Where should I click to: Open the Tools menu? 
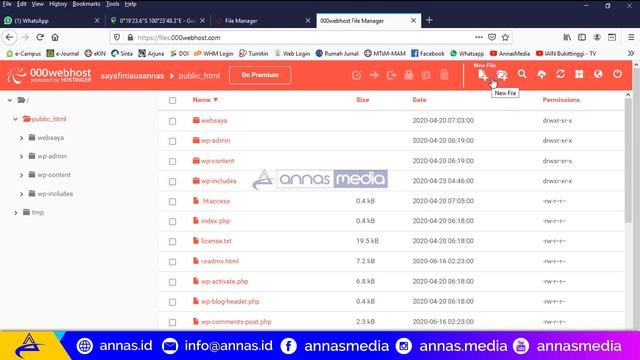(112, 4)
